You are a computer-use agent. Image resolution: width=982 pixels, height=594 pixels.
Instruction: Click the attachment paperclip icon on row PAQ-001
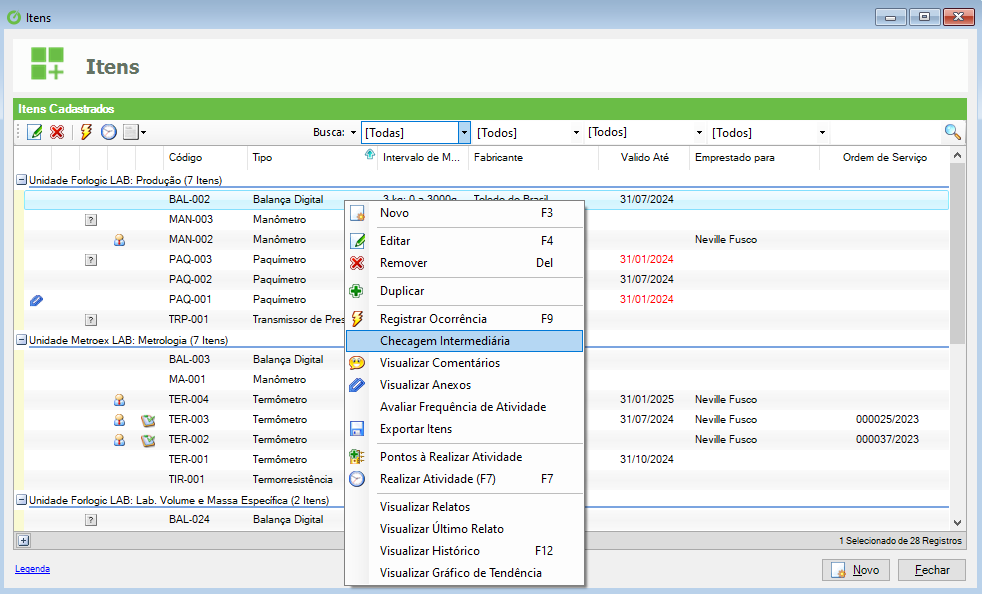pos(36,300)
